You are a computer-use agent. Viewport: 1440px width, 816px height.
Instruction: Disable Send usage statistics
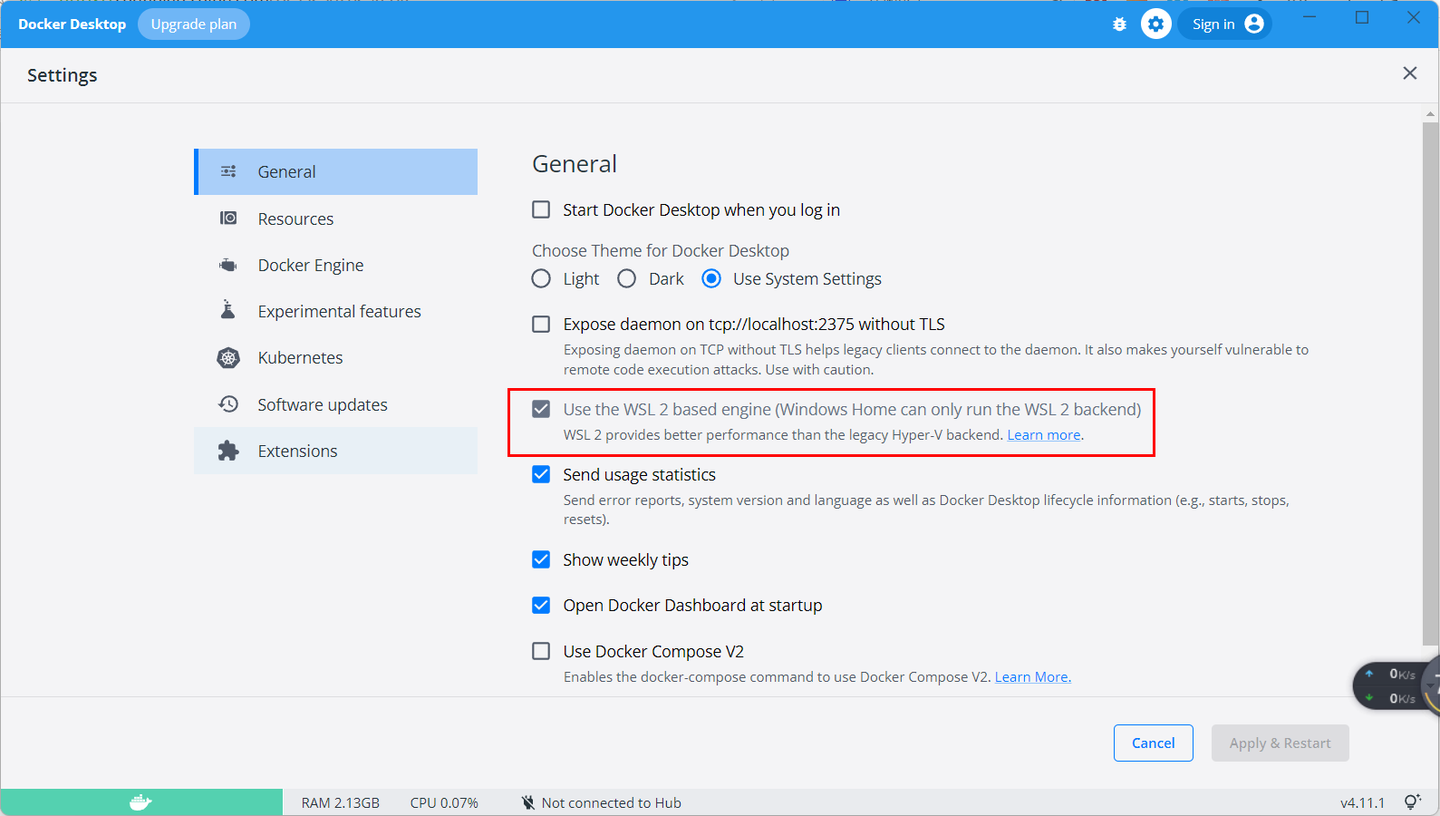[x=541, y=474]
